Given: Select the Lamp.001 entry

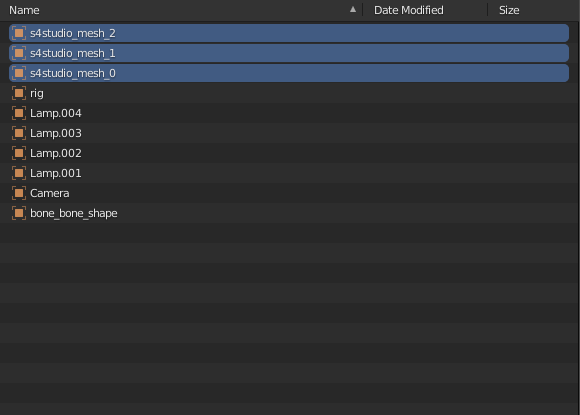Looking at the screenshot, I should pyautogui.click(x=289, y=173).
